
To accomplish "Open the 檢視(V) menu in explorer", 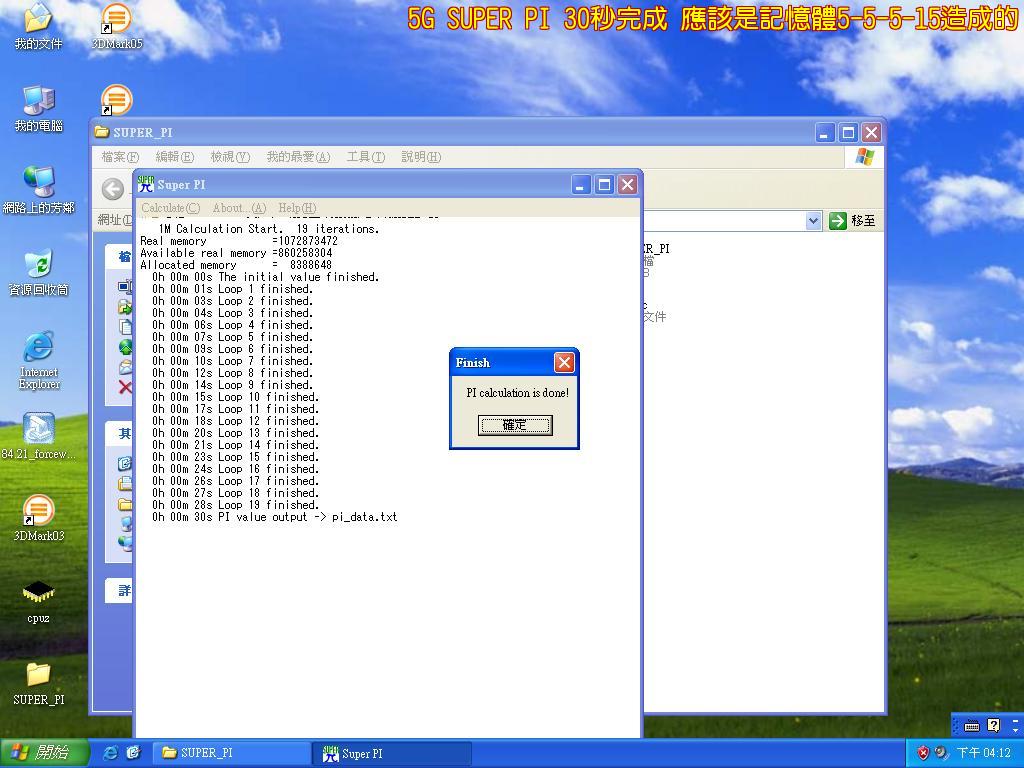I will (230, 157).
